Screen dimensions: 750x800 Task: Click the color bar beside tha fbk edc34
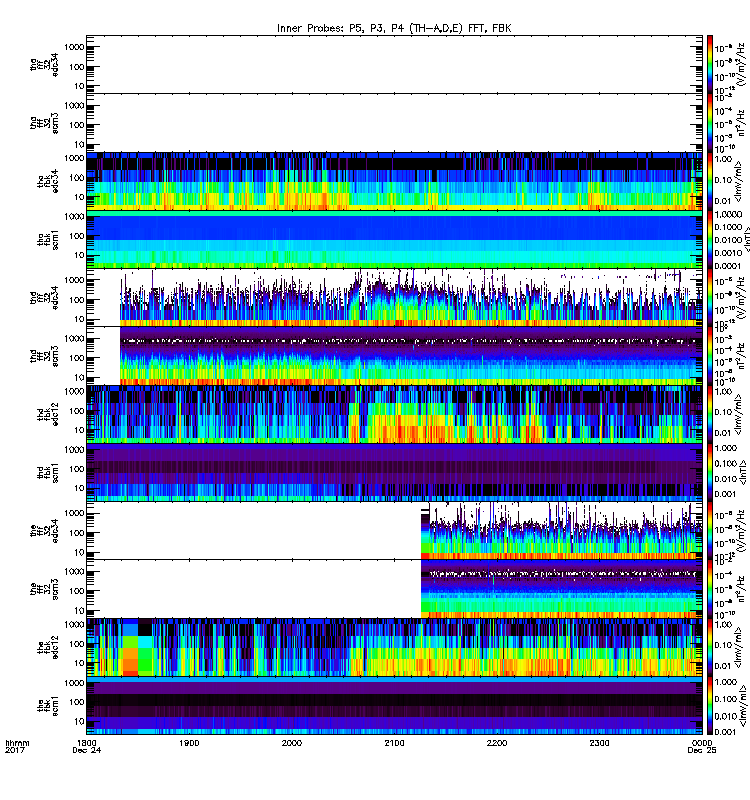tap(710, 181)
